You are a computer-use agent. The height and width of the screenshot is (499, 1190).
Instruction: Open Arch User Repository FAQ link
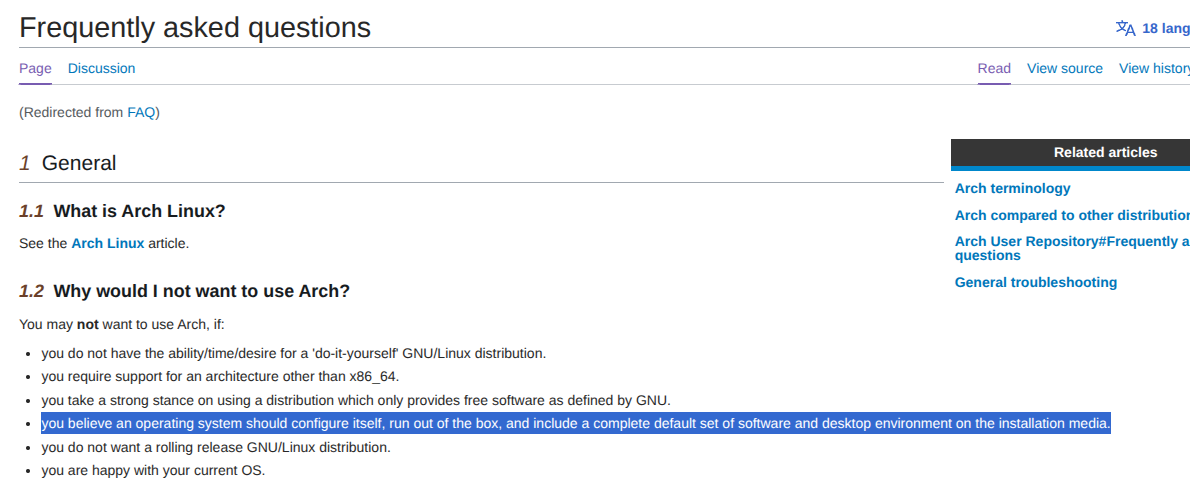coord(1072,249)
